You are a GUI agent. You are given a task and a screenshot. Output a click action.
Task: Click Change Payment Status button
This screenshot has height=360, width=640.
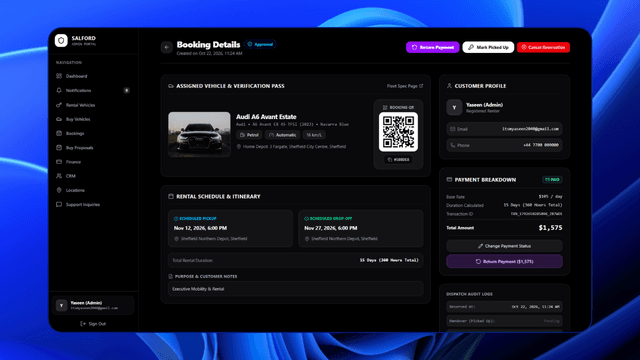(x=504, y=246)
